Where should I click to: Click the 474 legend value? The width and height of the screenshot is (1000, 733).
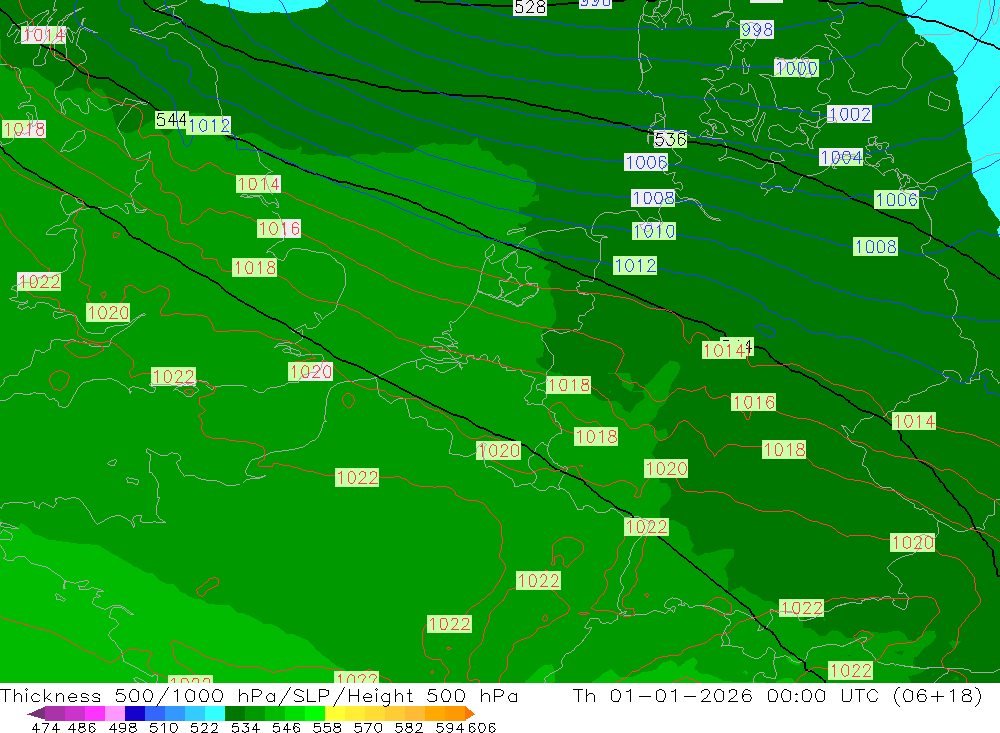tap(45, 727)
